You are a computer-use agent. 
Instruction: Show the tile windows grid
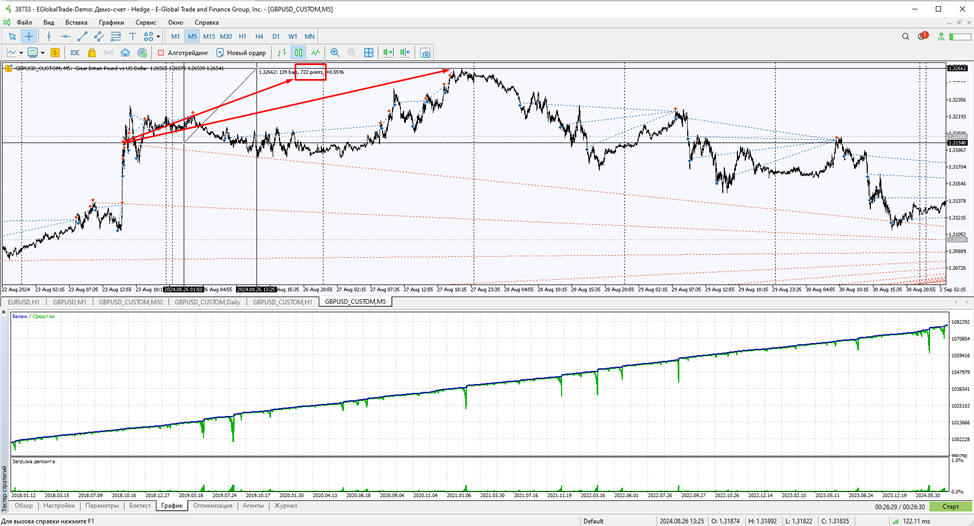click(x=368, y=53)
